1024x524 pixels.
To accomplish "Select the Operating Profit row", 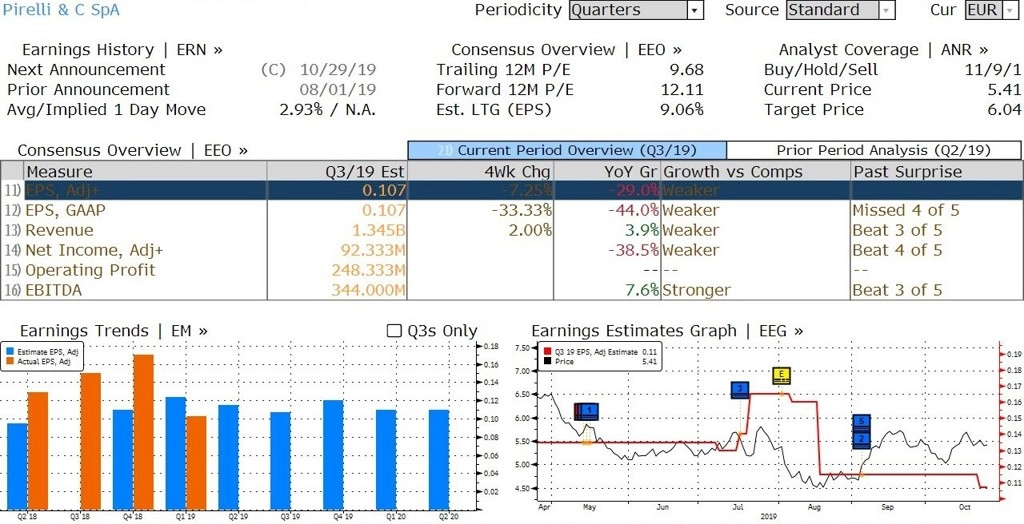I will pyautogui.click(x=510, y=270).
